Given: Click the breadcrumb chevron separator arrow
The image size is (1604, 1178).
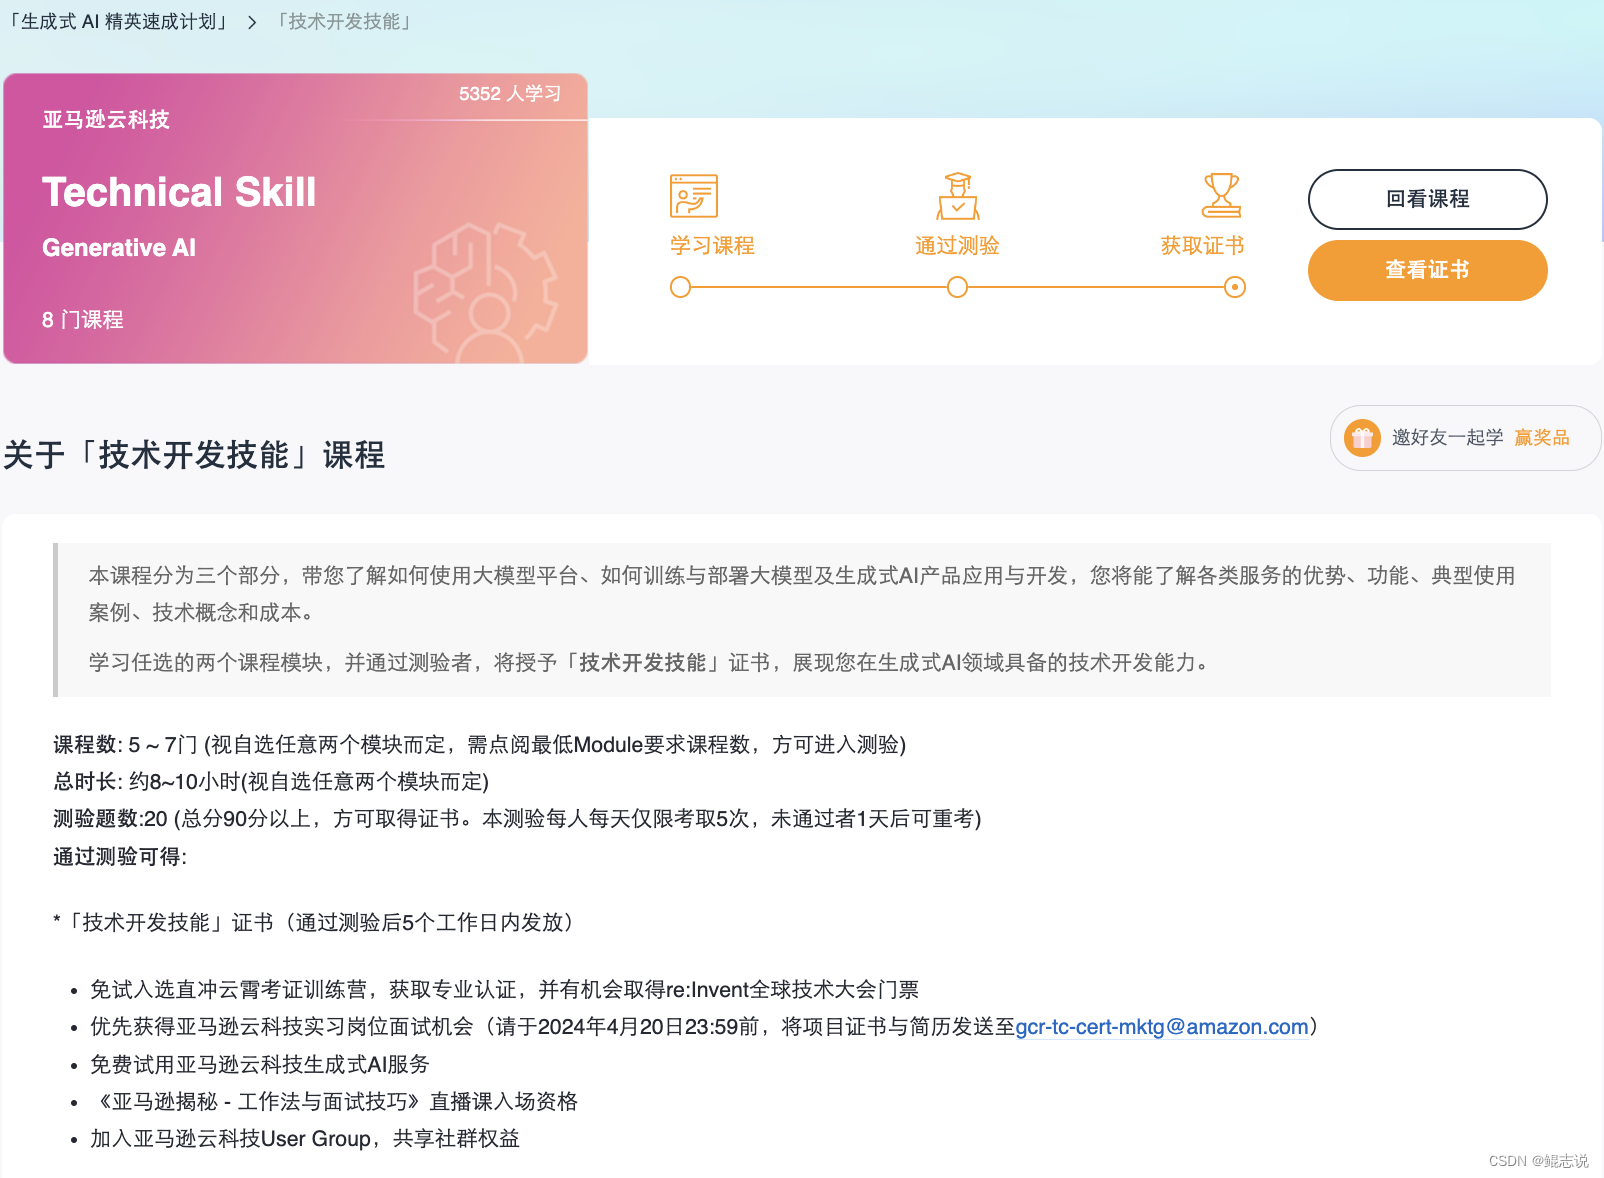Looking at the screenshot, I should tap(252, 22).
